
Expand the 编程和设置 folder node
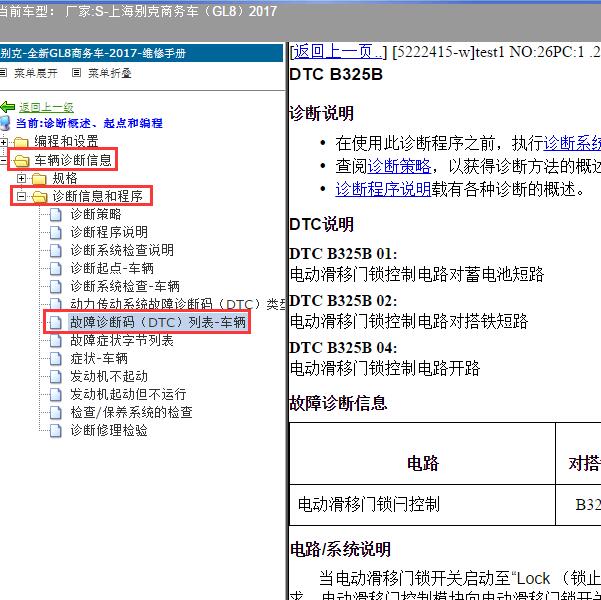tap(3, 142)
